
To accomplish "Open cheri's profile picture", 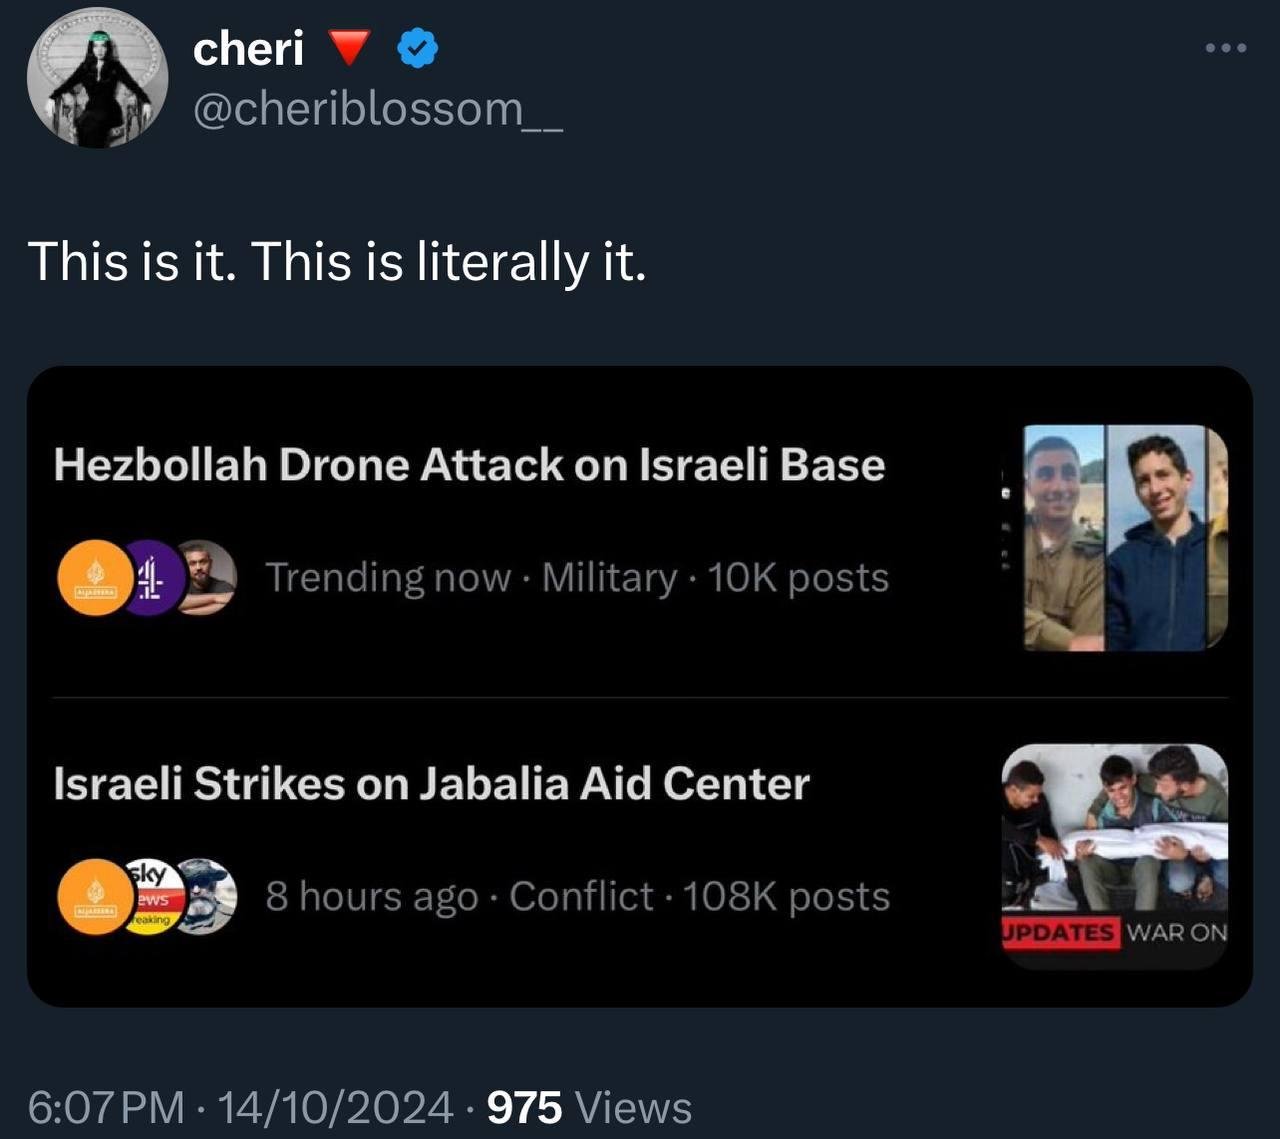I will tap(97, 78).
